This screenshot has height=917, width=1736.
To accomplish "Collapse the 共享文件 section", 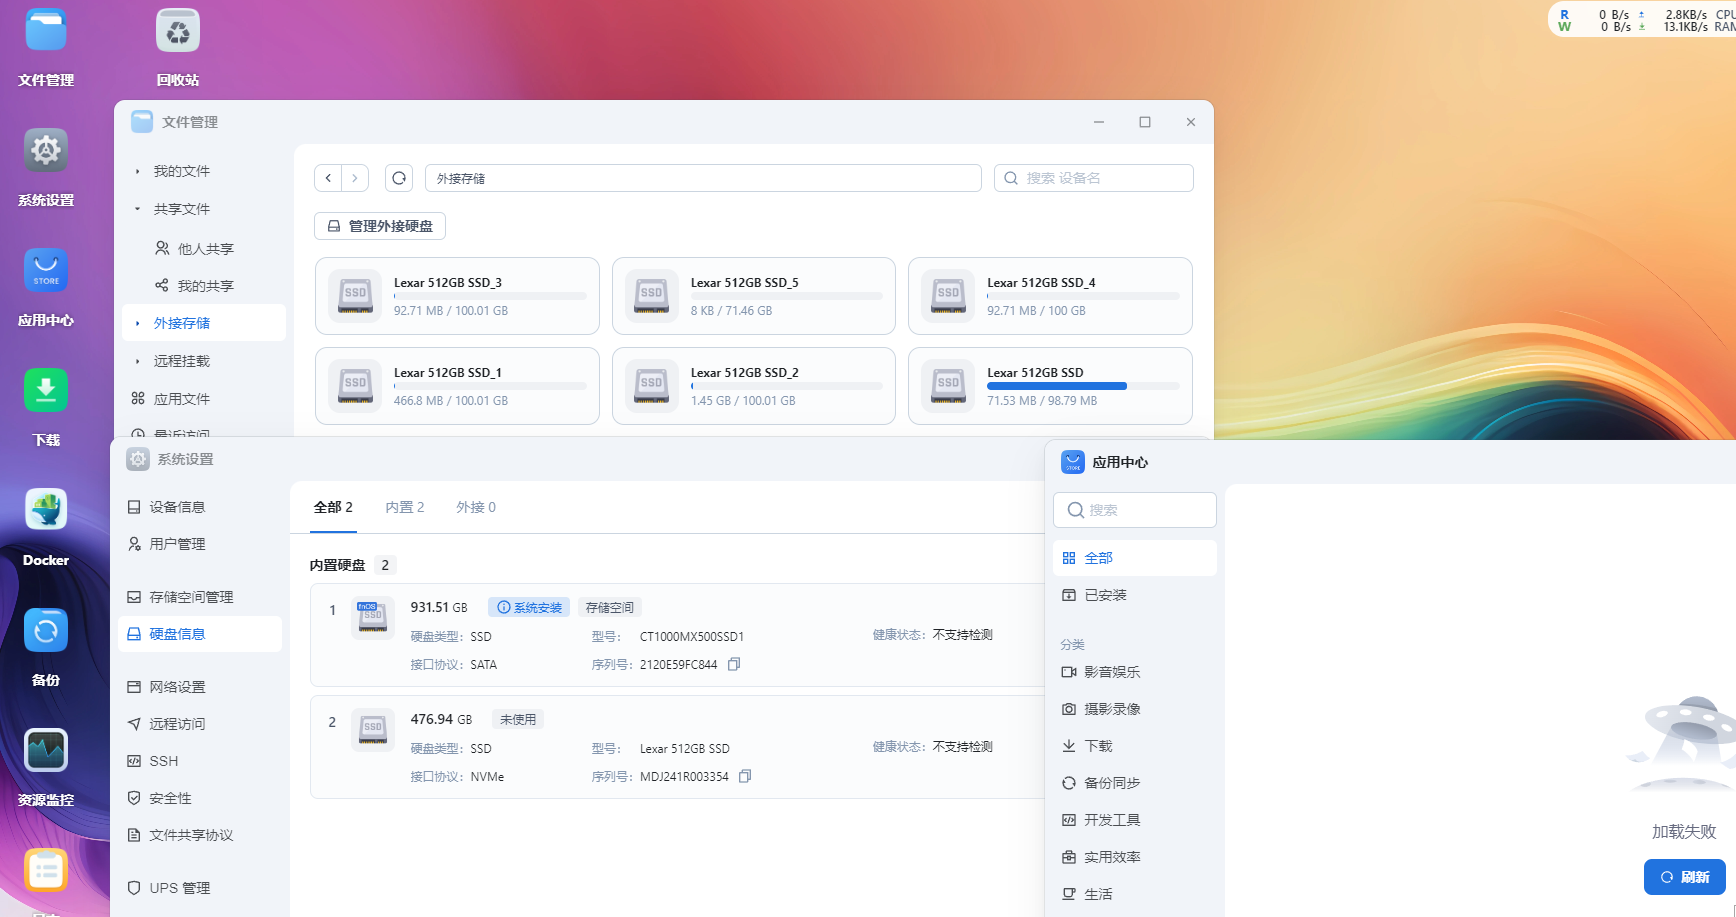I will click(x=139, y=208).
